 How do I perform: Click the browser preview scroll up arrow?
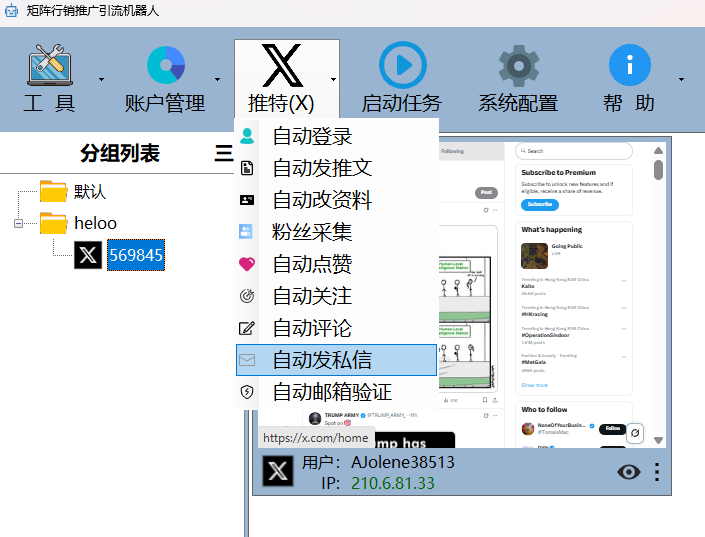point(658,151)
